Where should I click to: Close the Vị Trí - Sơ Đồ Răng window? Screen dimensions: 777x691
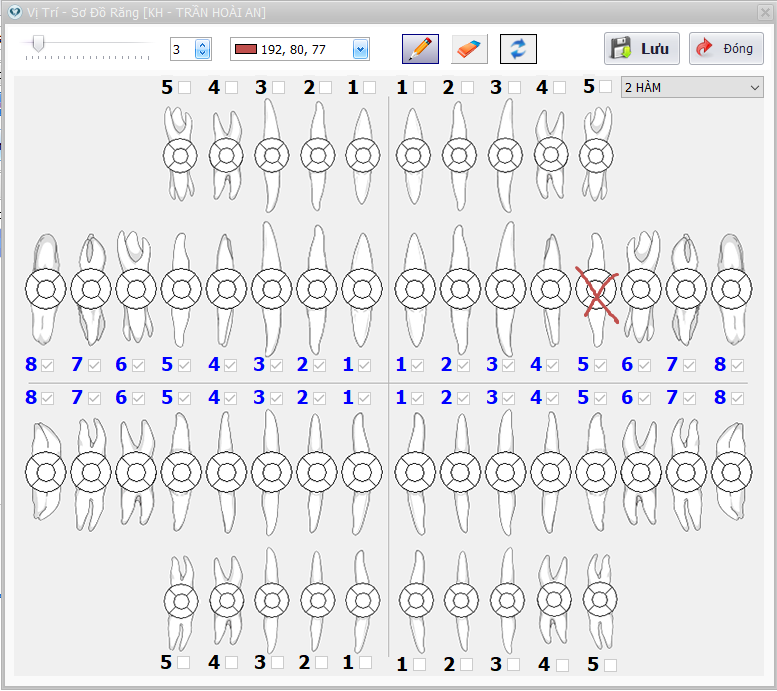click(765, 12)
